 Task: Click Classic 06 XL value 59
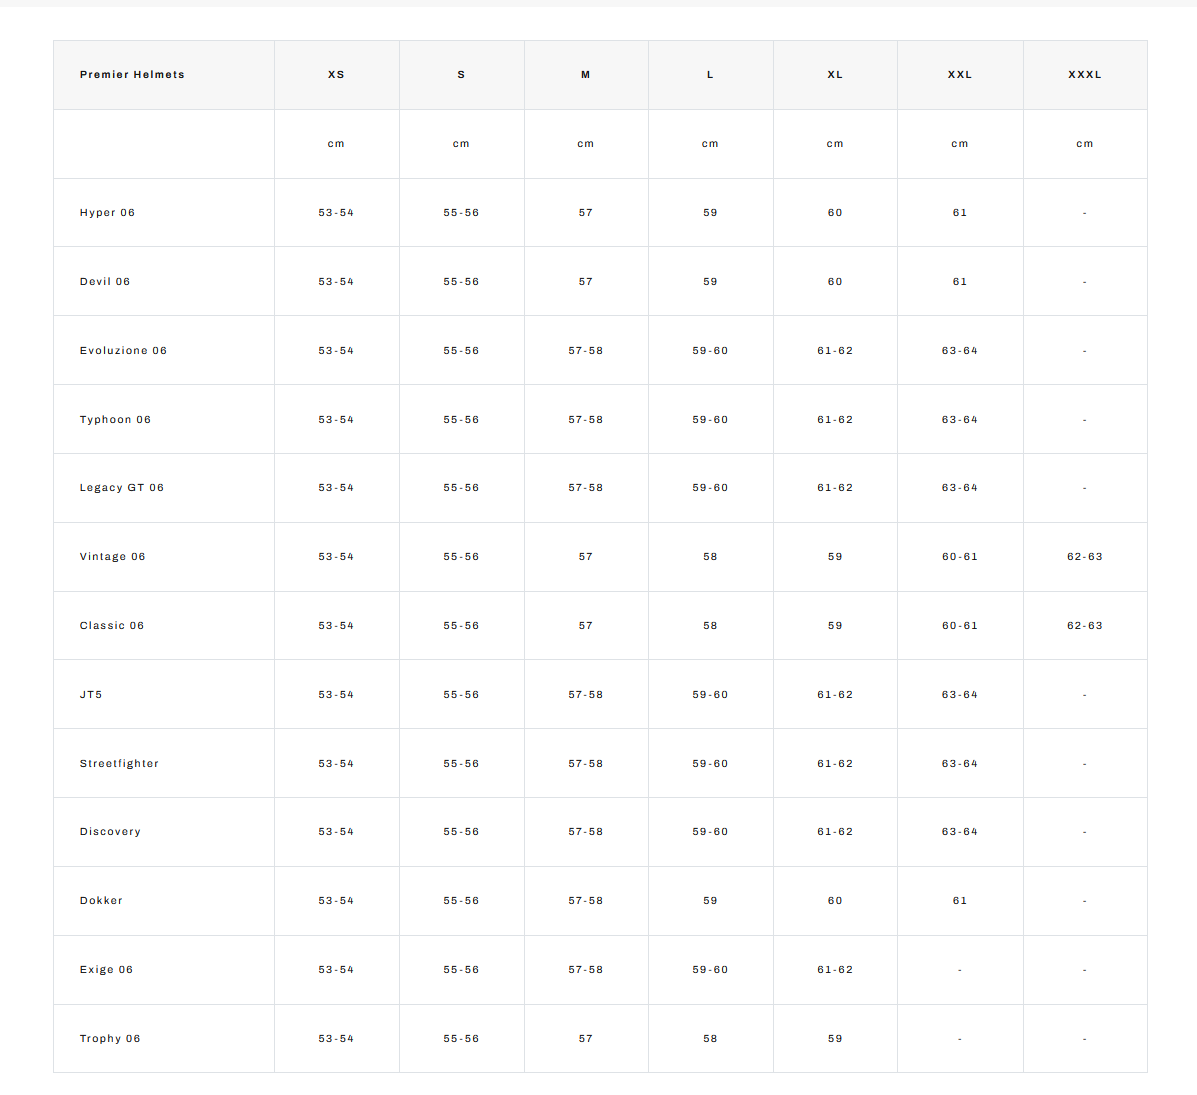(x=835, y=625)
